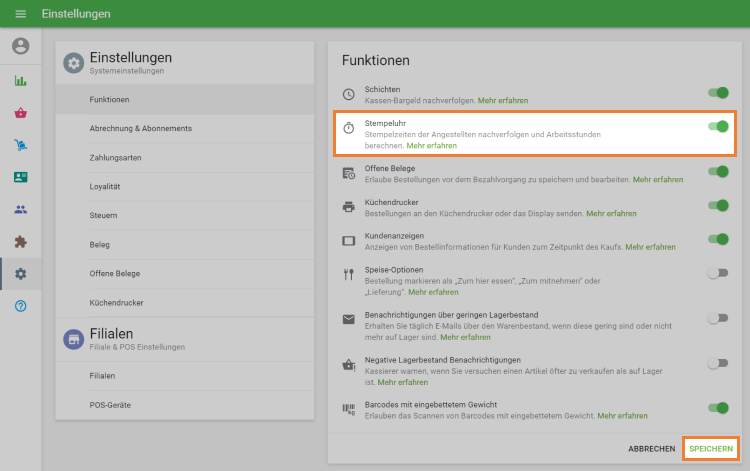This screenshot has height=471, width=750.
Task: Turn off the Küchendrucker toggle
Action: 717,205
